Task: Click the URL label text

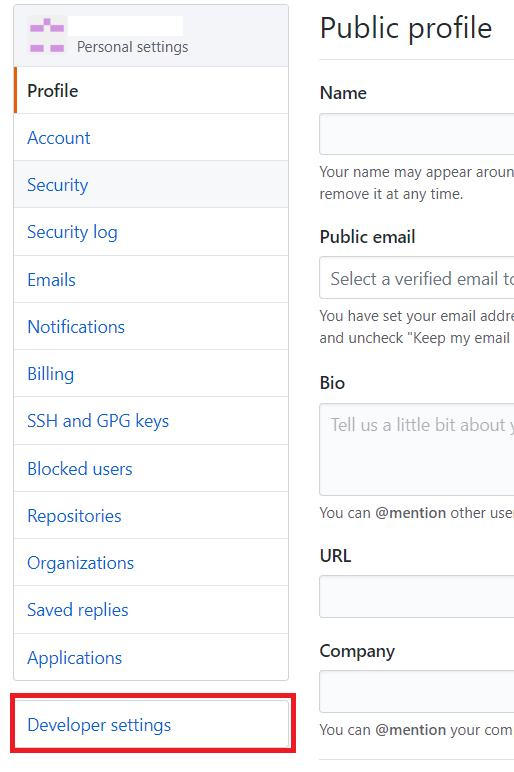Action: 335,555
